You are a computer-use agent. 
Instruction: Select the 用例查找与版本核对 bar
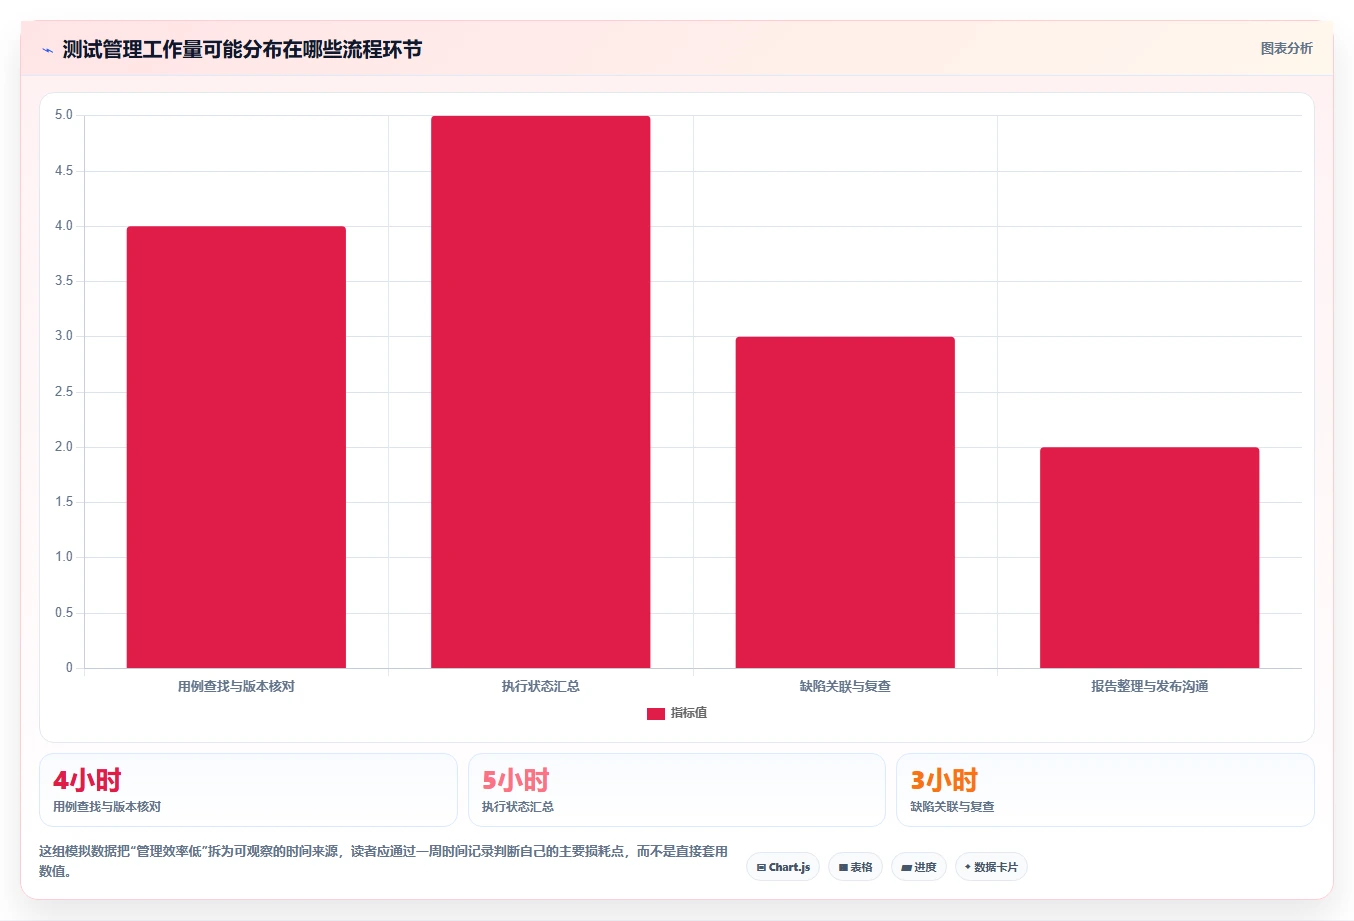click(x=236, y=447)
